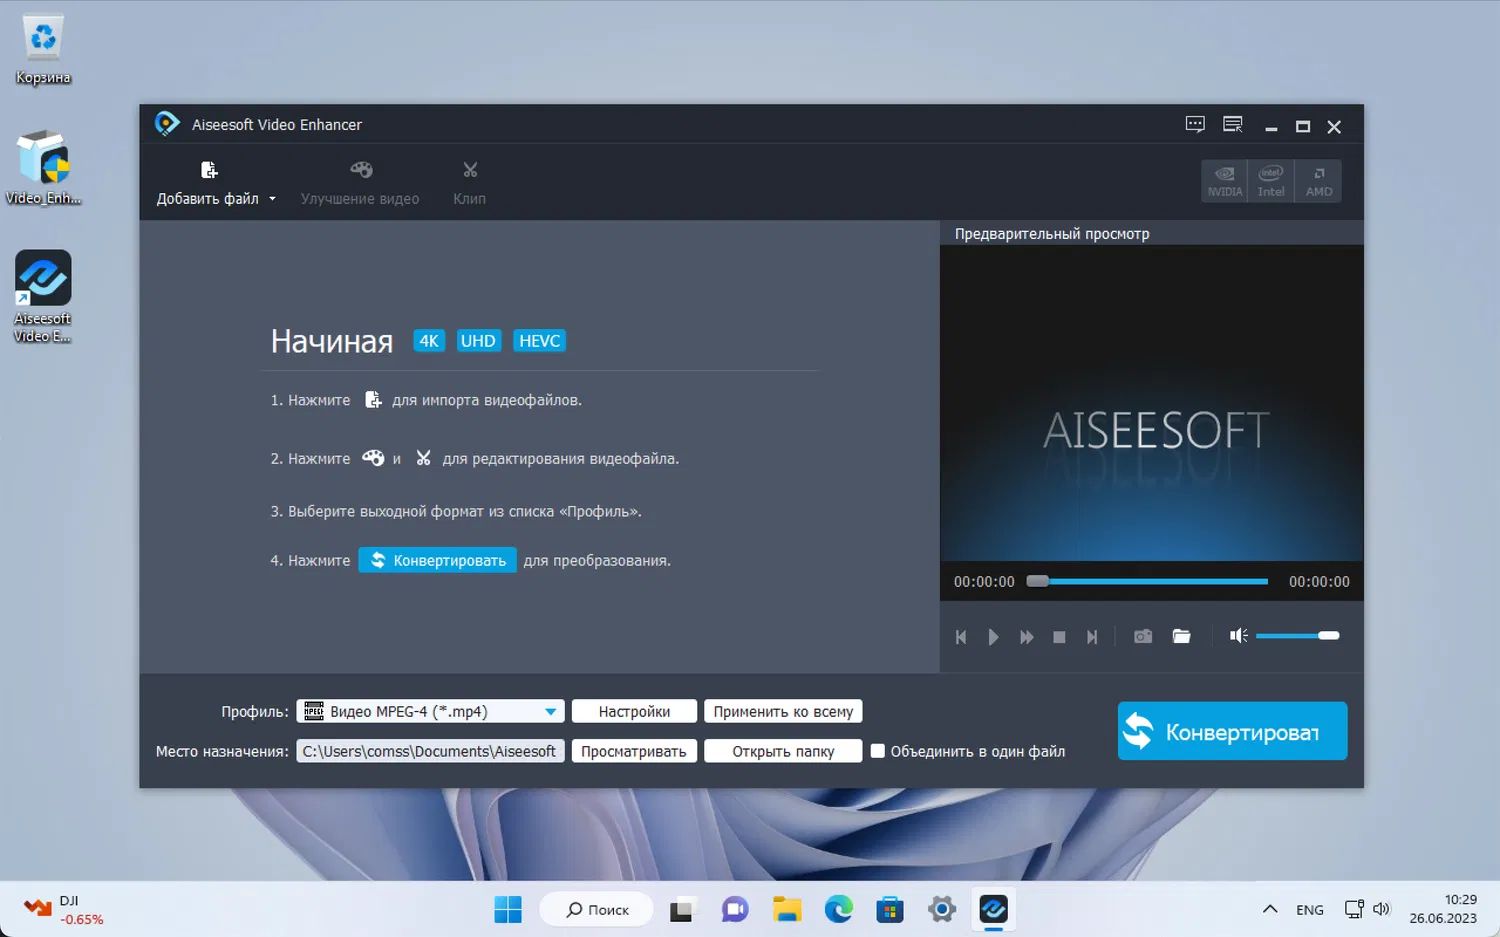The image size is (1500, 937).
Task: Minimize the Aiseesoft Video Enhancer window
Action: pyautogui.click(x=1271, y=127)
